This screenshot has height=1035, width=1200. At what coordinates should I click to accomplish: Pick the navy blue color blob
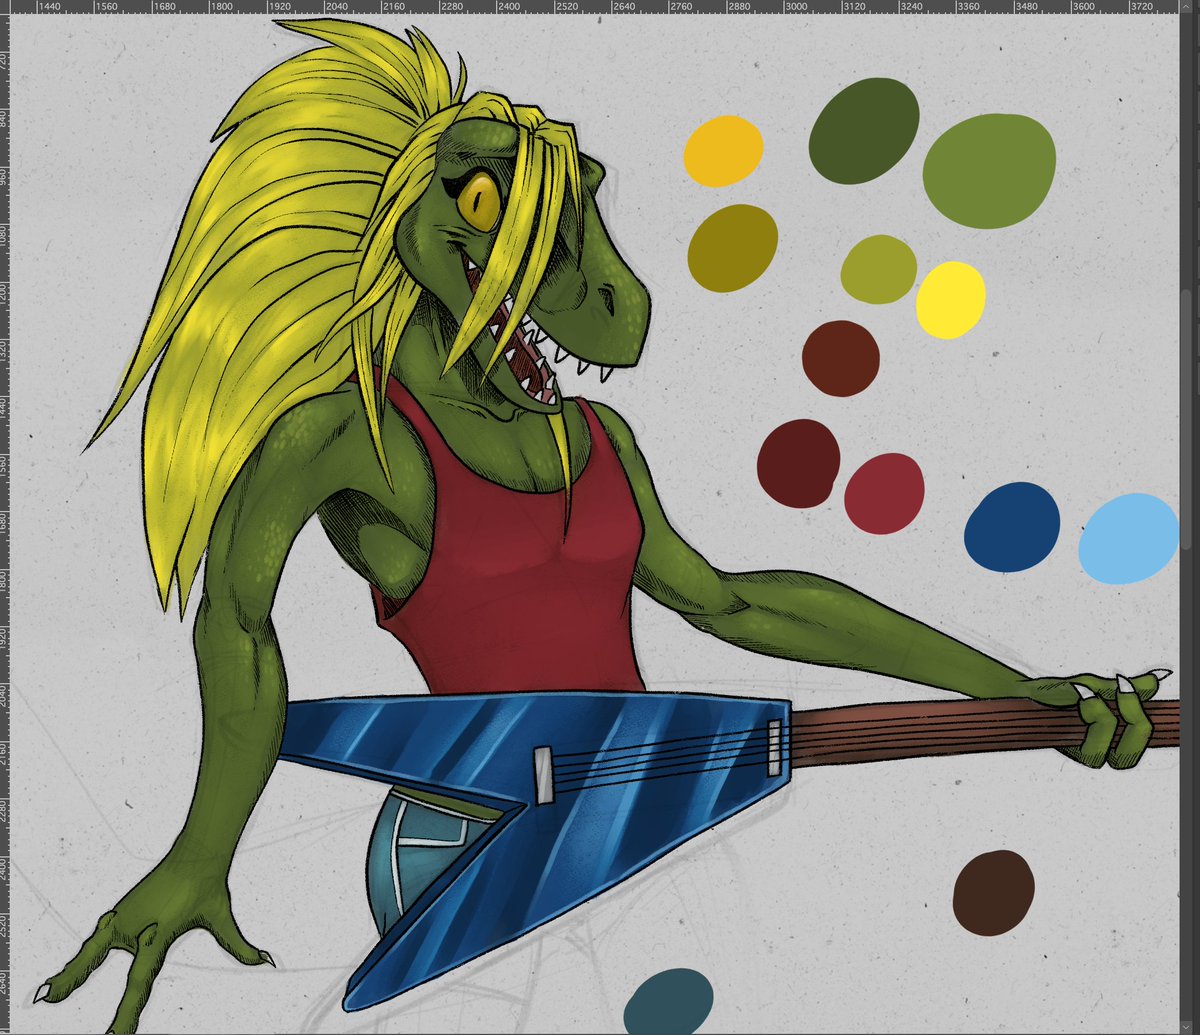pyautogui.click(x=1012, y=527)
